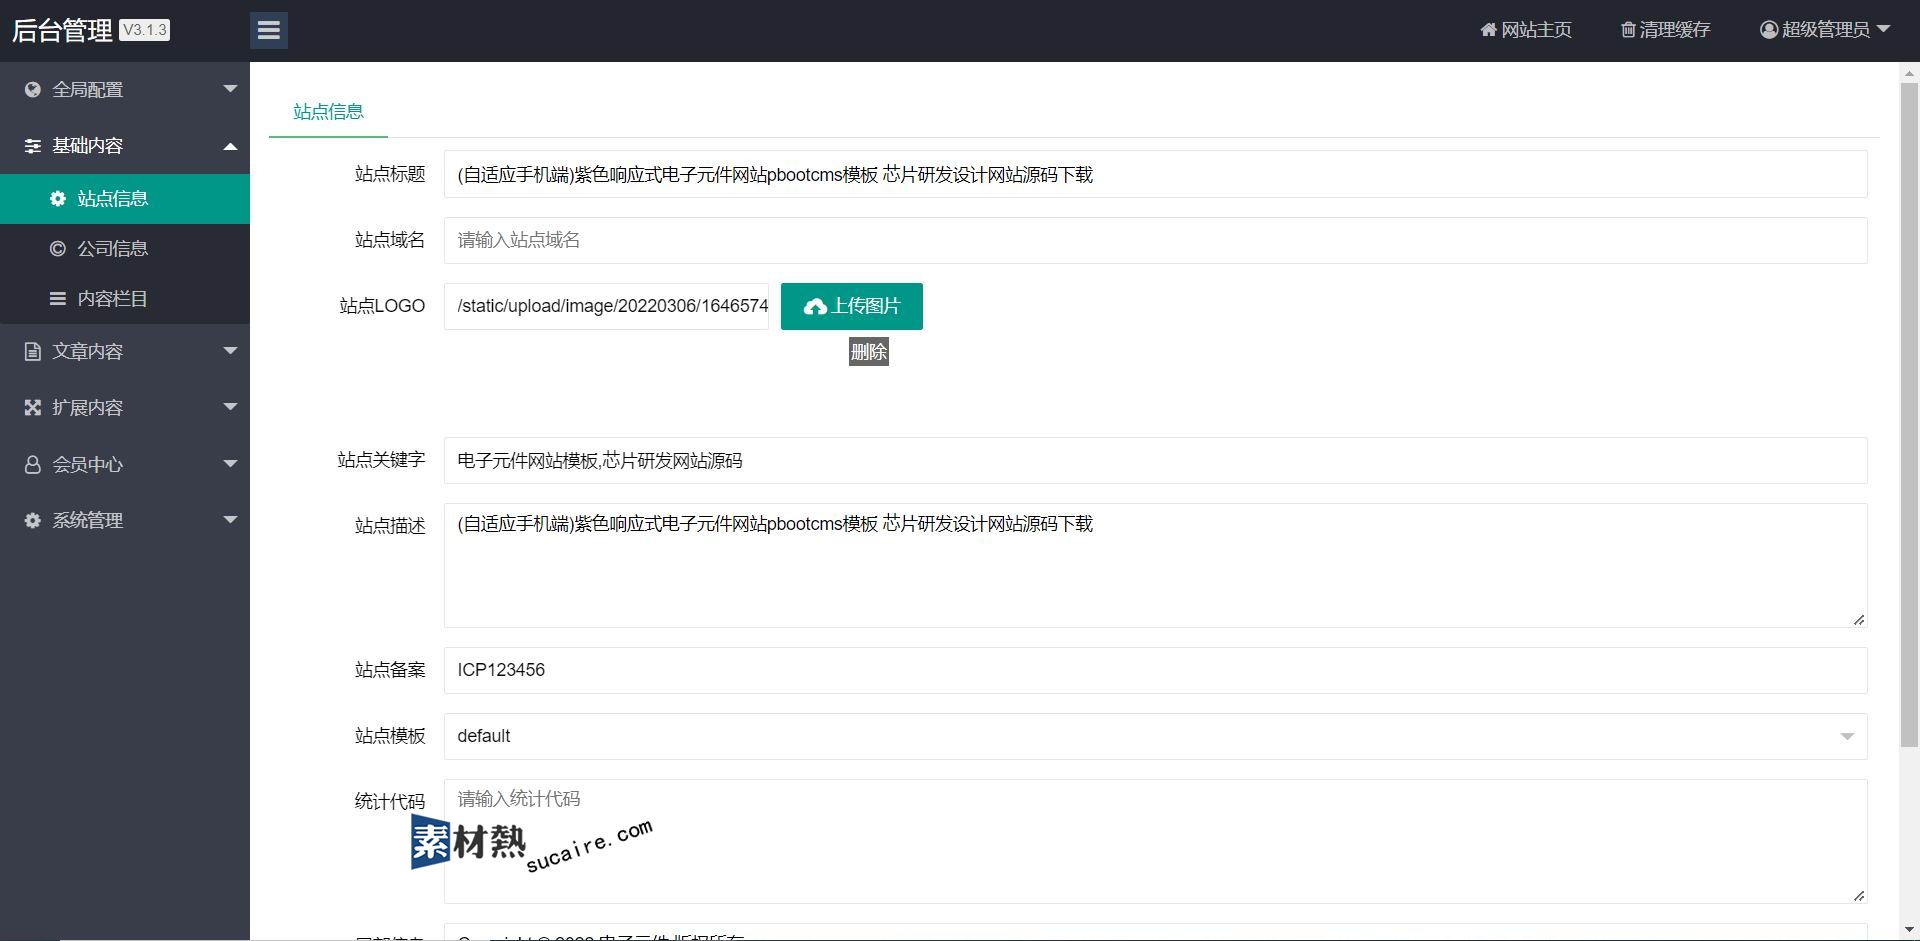
Task: Focus the 站点备案 ICP123456 field
Action: point(1155,670)
